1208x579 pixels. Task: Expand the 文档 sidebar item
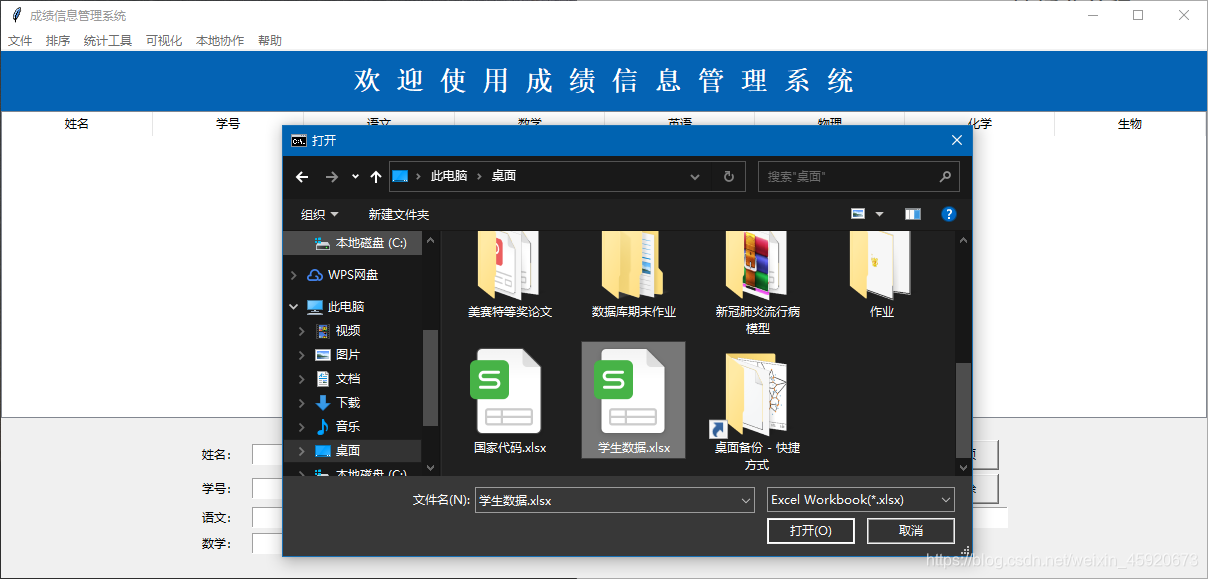click(x=303, y=378)
